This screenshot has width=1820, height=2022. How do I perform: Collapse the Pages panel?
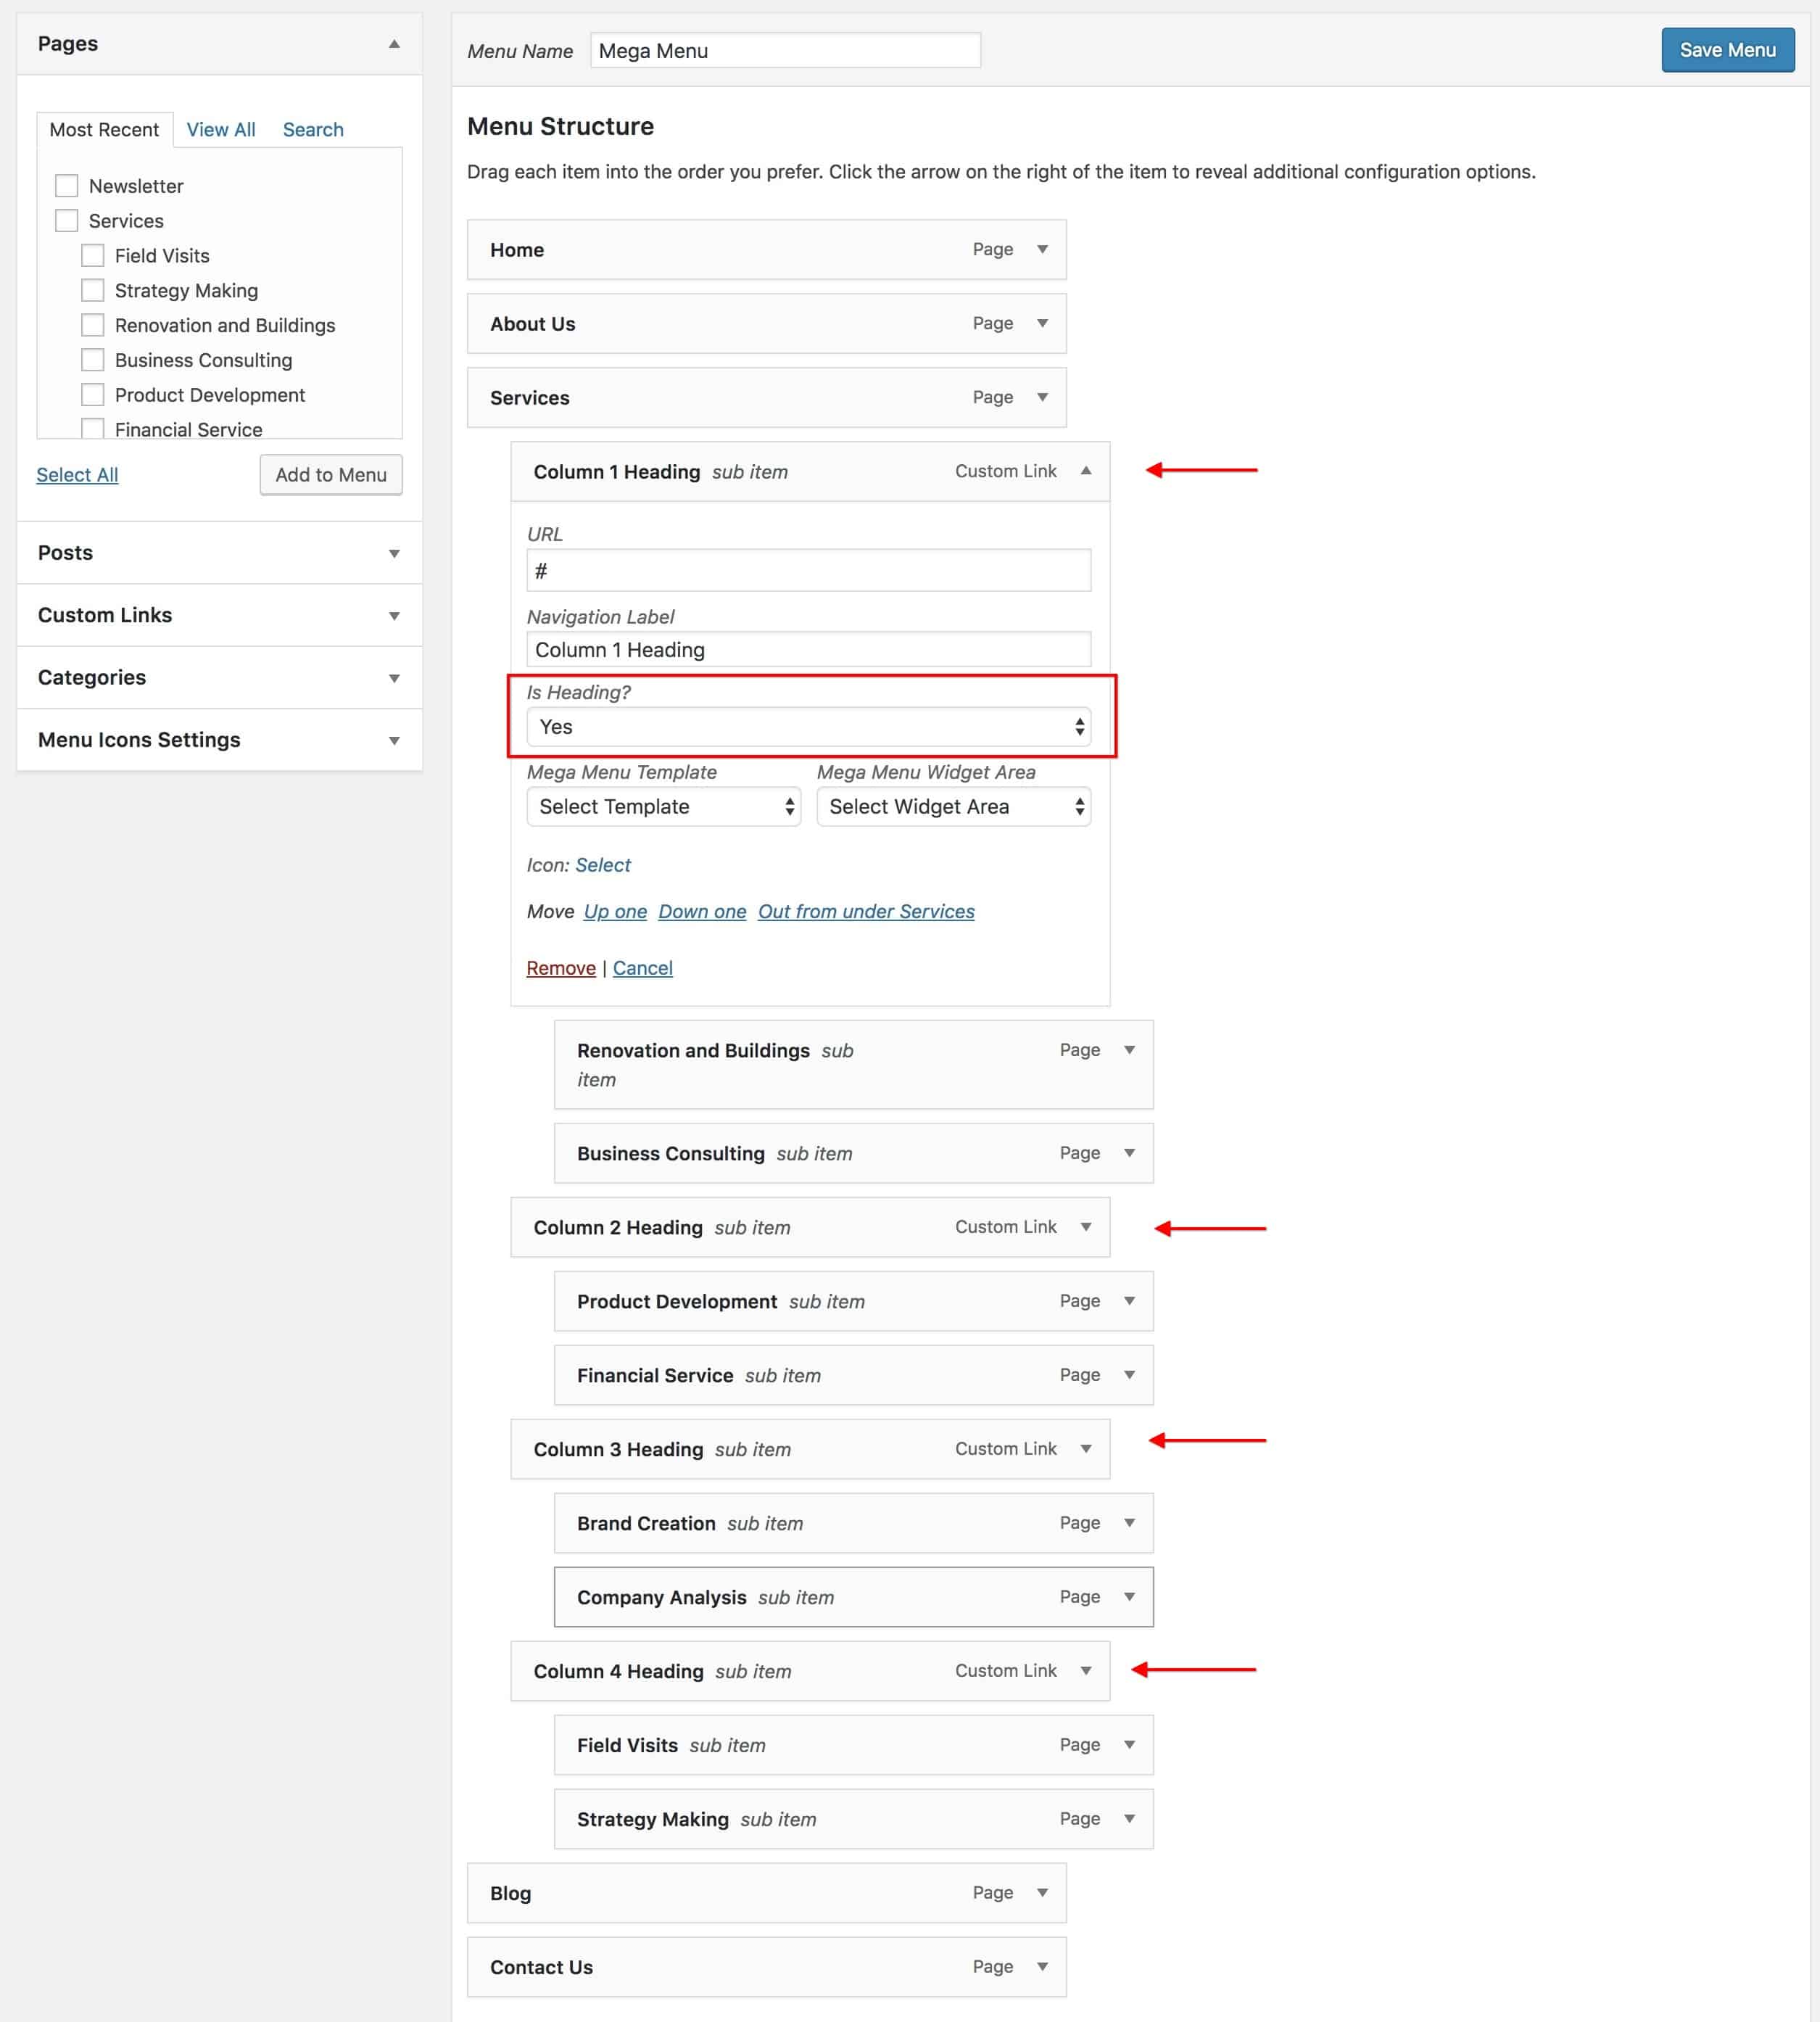pyautogui.click(x=394, y=44)
